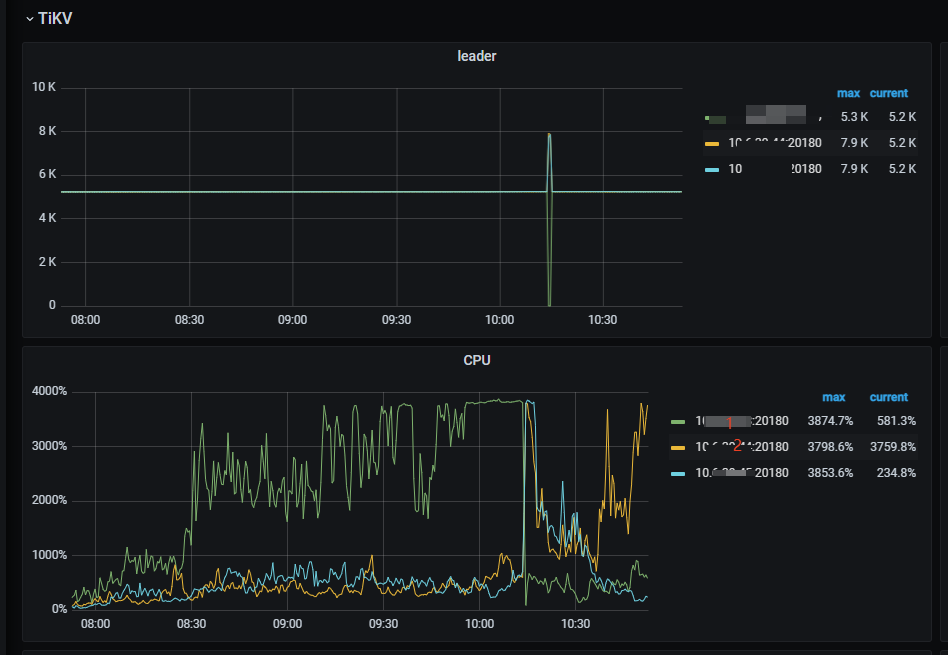Click green series swatch in CPU legend
948x655 pixels.
click(x=679, y=422)
